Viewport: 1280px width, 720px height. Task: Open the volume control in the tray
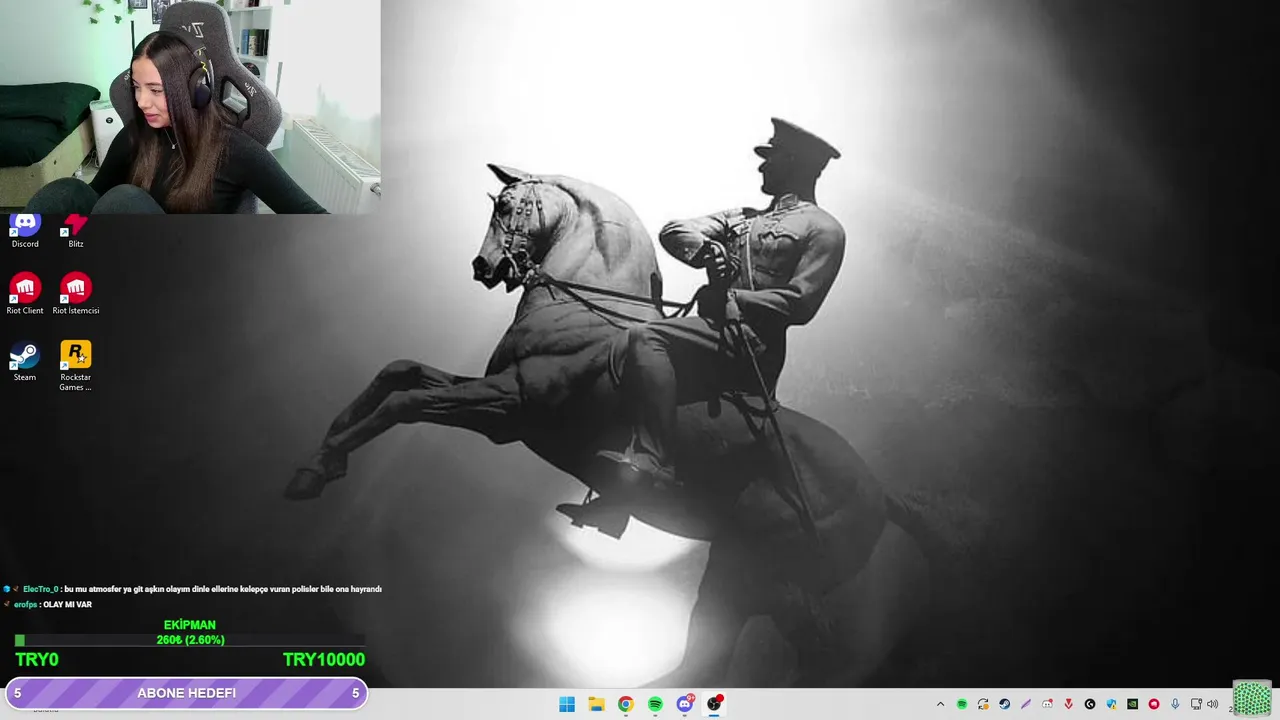(1213, 704)
